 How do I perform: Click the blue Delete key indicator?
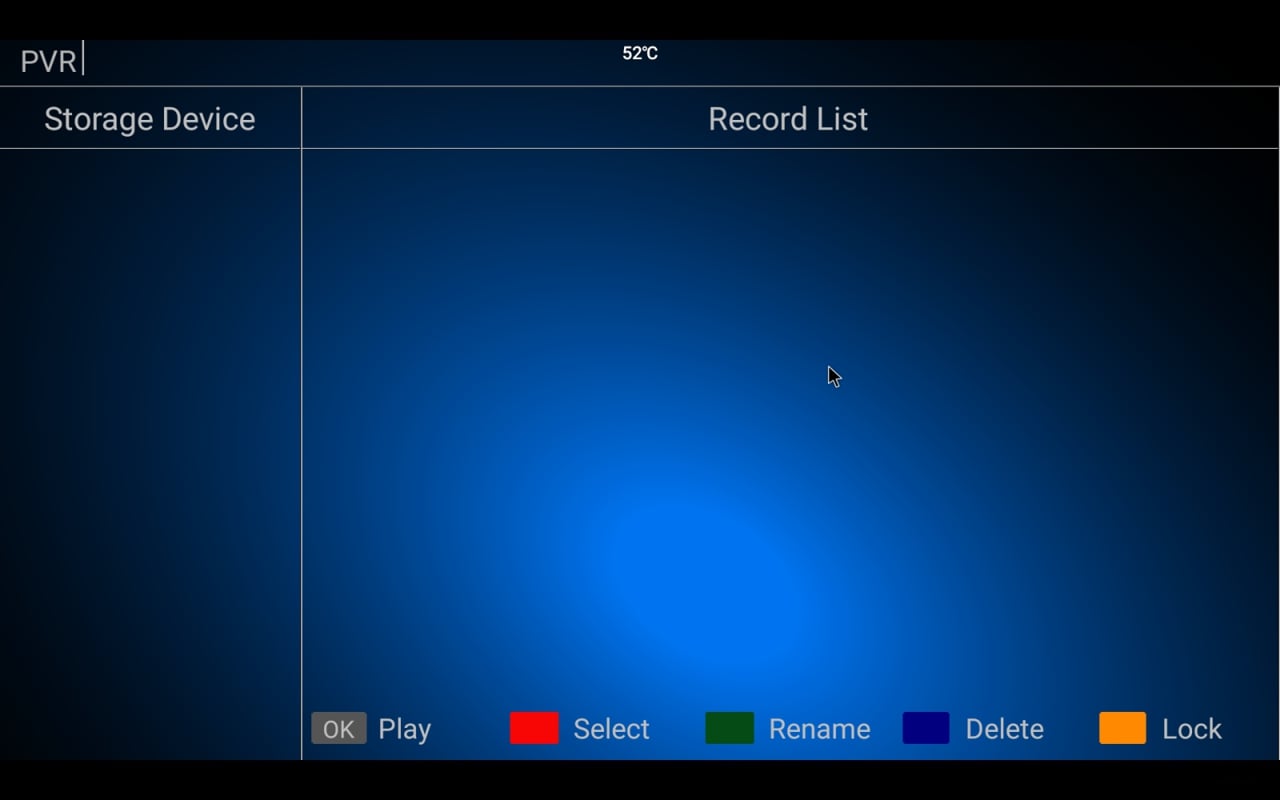(925, 729)
